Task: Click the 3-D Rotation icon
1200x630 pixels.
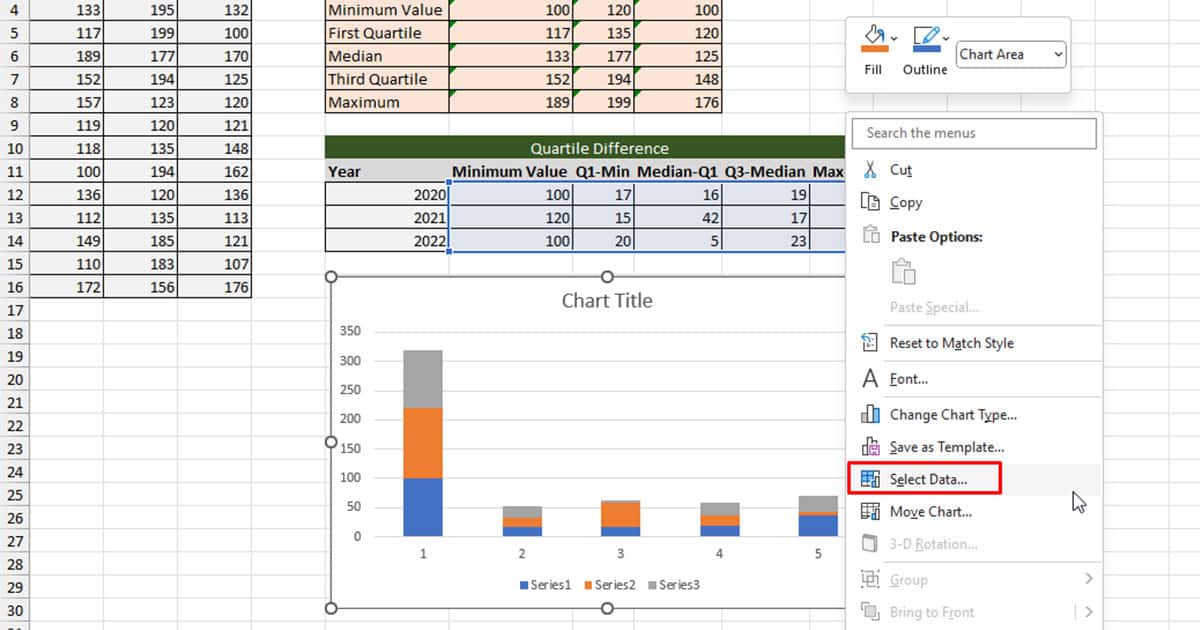Action: 871,543
